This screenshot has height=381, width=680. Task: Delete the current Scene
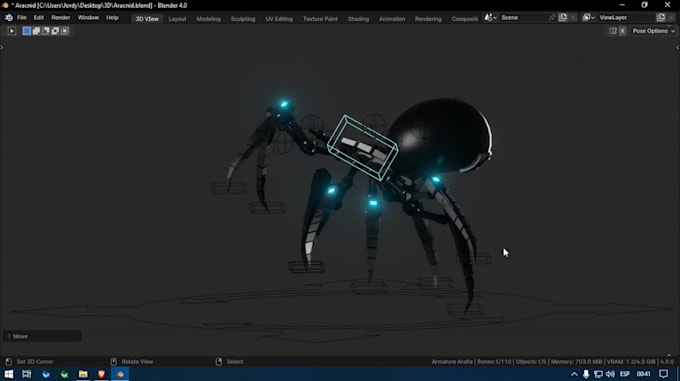(x=573, y=17)
